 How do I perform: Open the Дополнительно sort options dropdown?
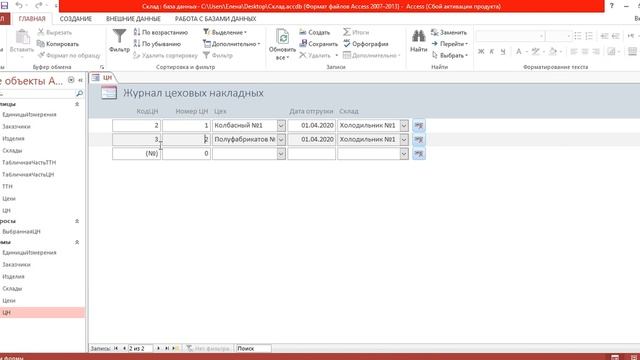pyautogui.click(x=231, y=44)
